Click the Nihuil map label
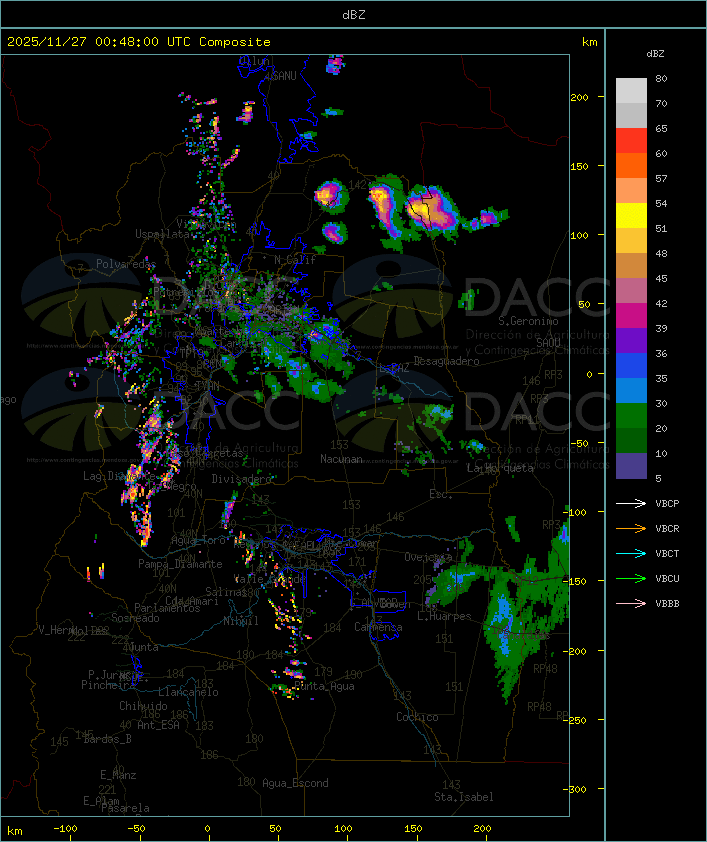This screenshot has width=707, height=842. pos(241,621)
